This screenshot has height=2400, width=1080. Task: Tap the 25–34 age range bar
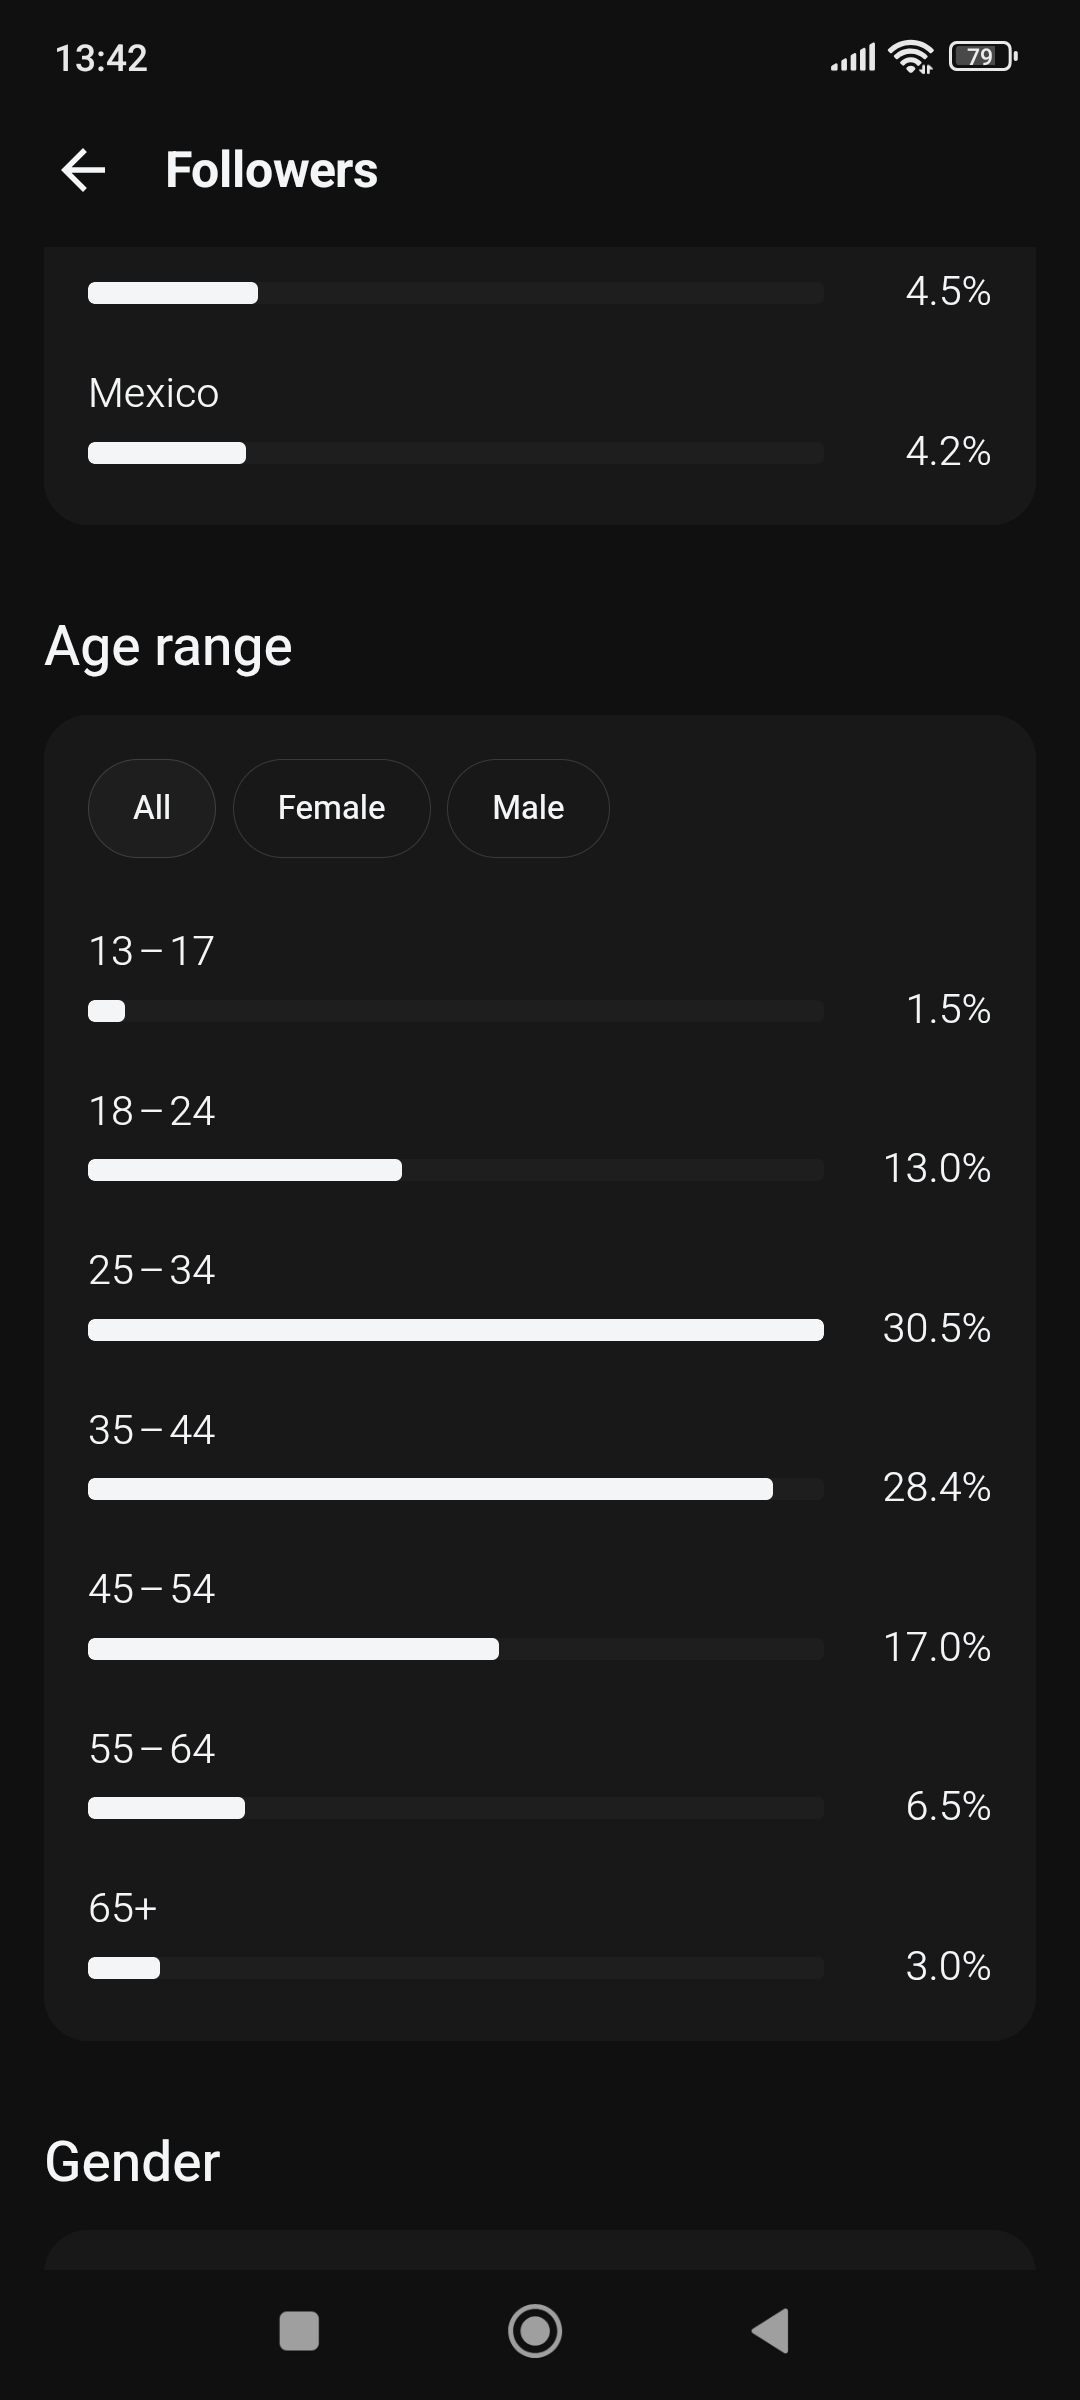tap(456, 1329)
